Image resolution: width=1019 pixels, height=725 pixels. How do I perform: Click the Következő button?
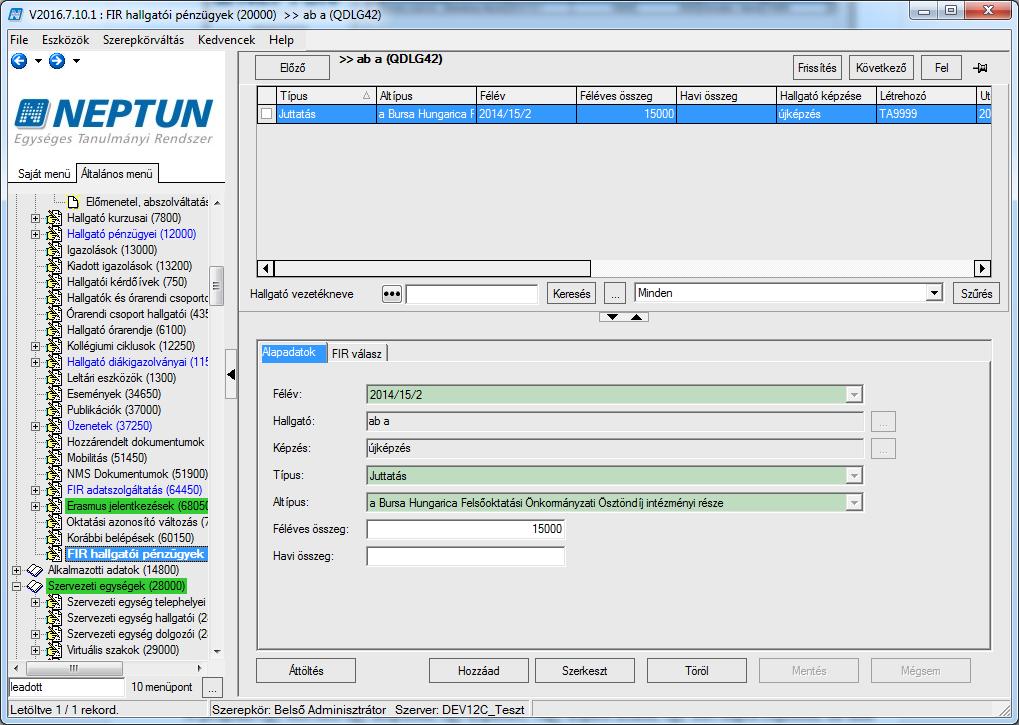[881, 68]
